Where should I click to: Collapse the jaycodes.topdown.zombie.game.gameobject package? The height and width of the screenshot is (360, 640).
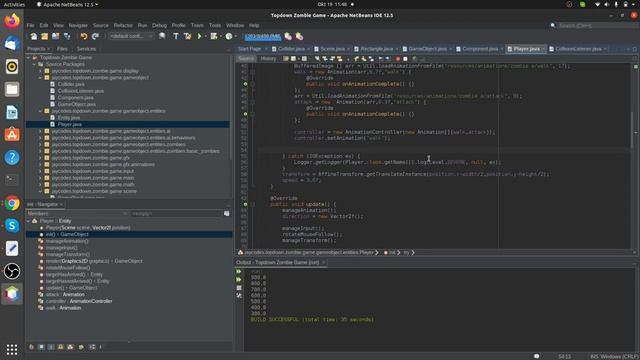pyautogui.click(x=40, y=78)
